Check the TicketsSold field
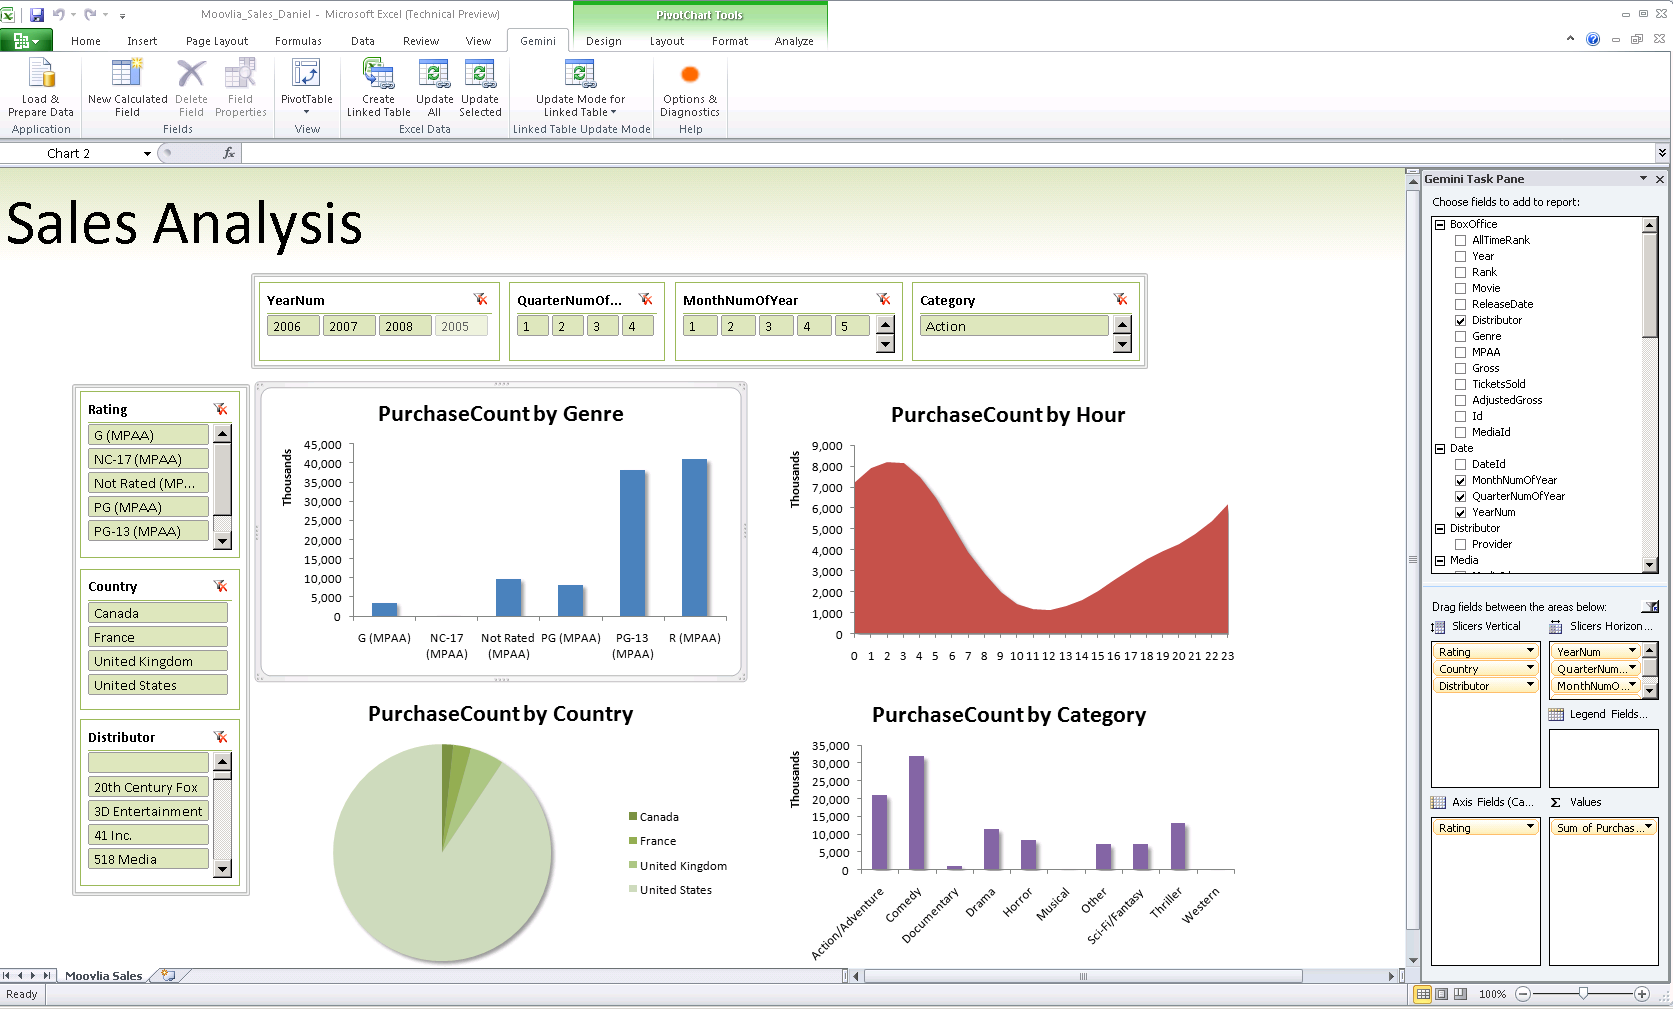The height and width of the screenshot is (1009, 1673). [1461, 384]
